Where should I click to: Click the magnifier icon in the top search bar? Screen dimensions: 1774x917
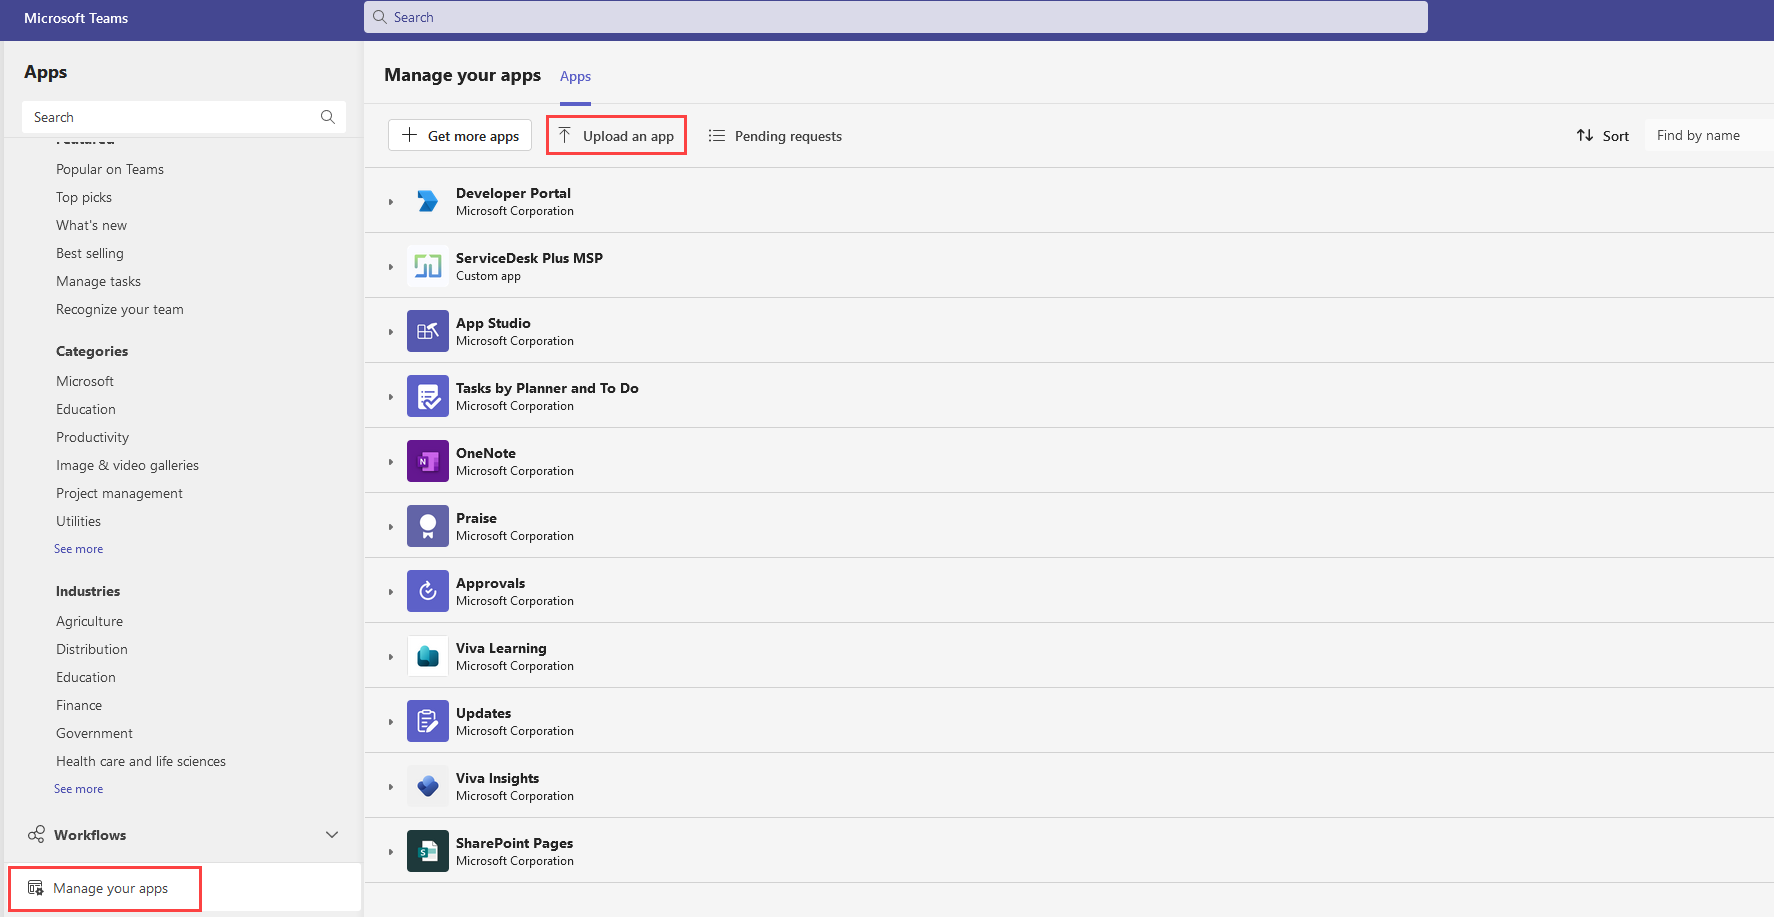(380, 17)
